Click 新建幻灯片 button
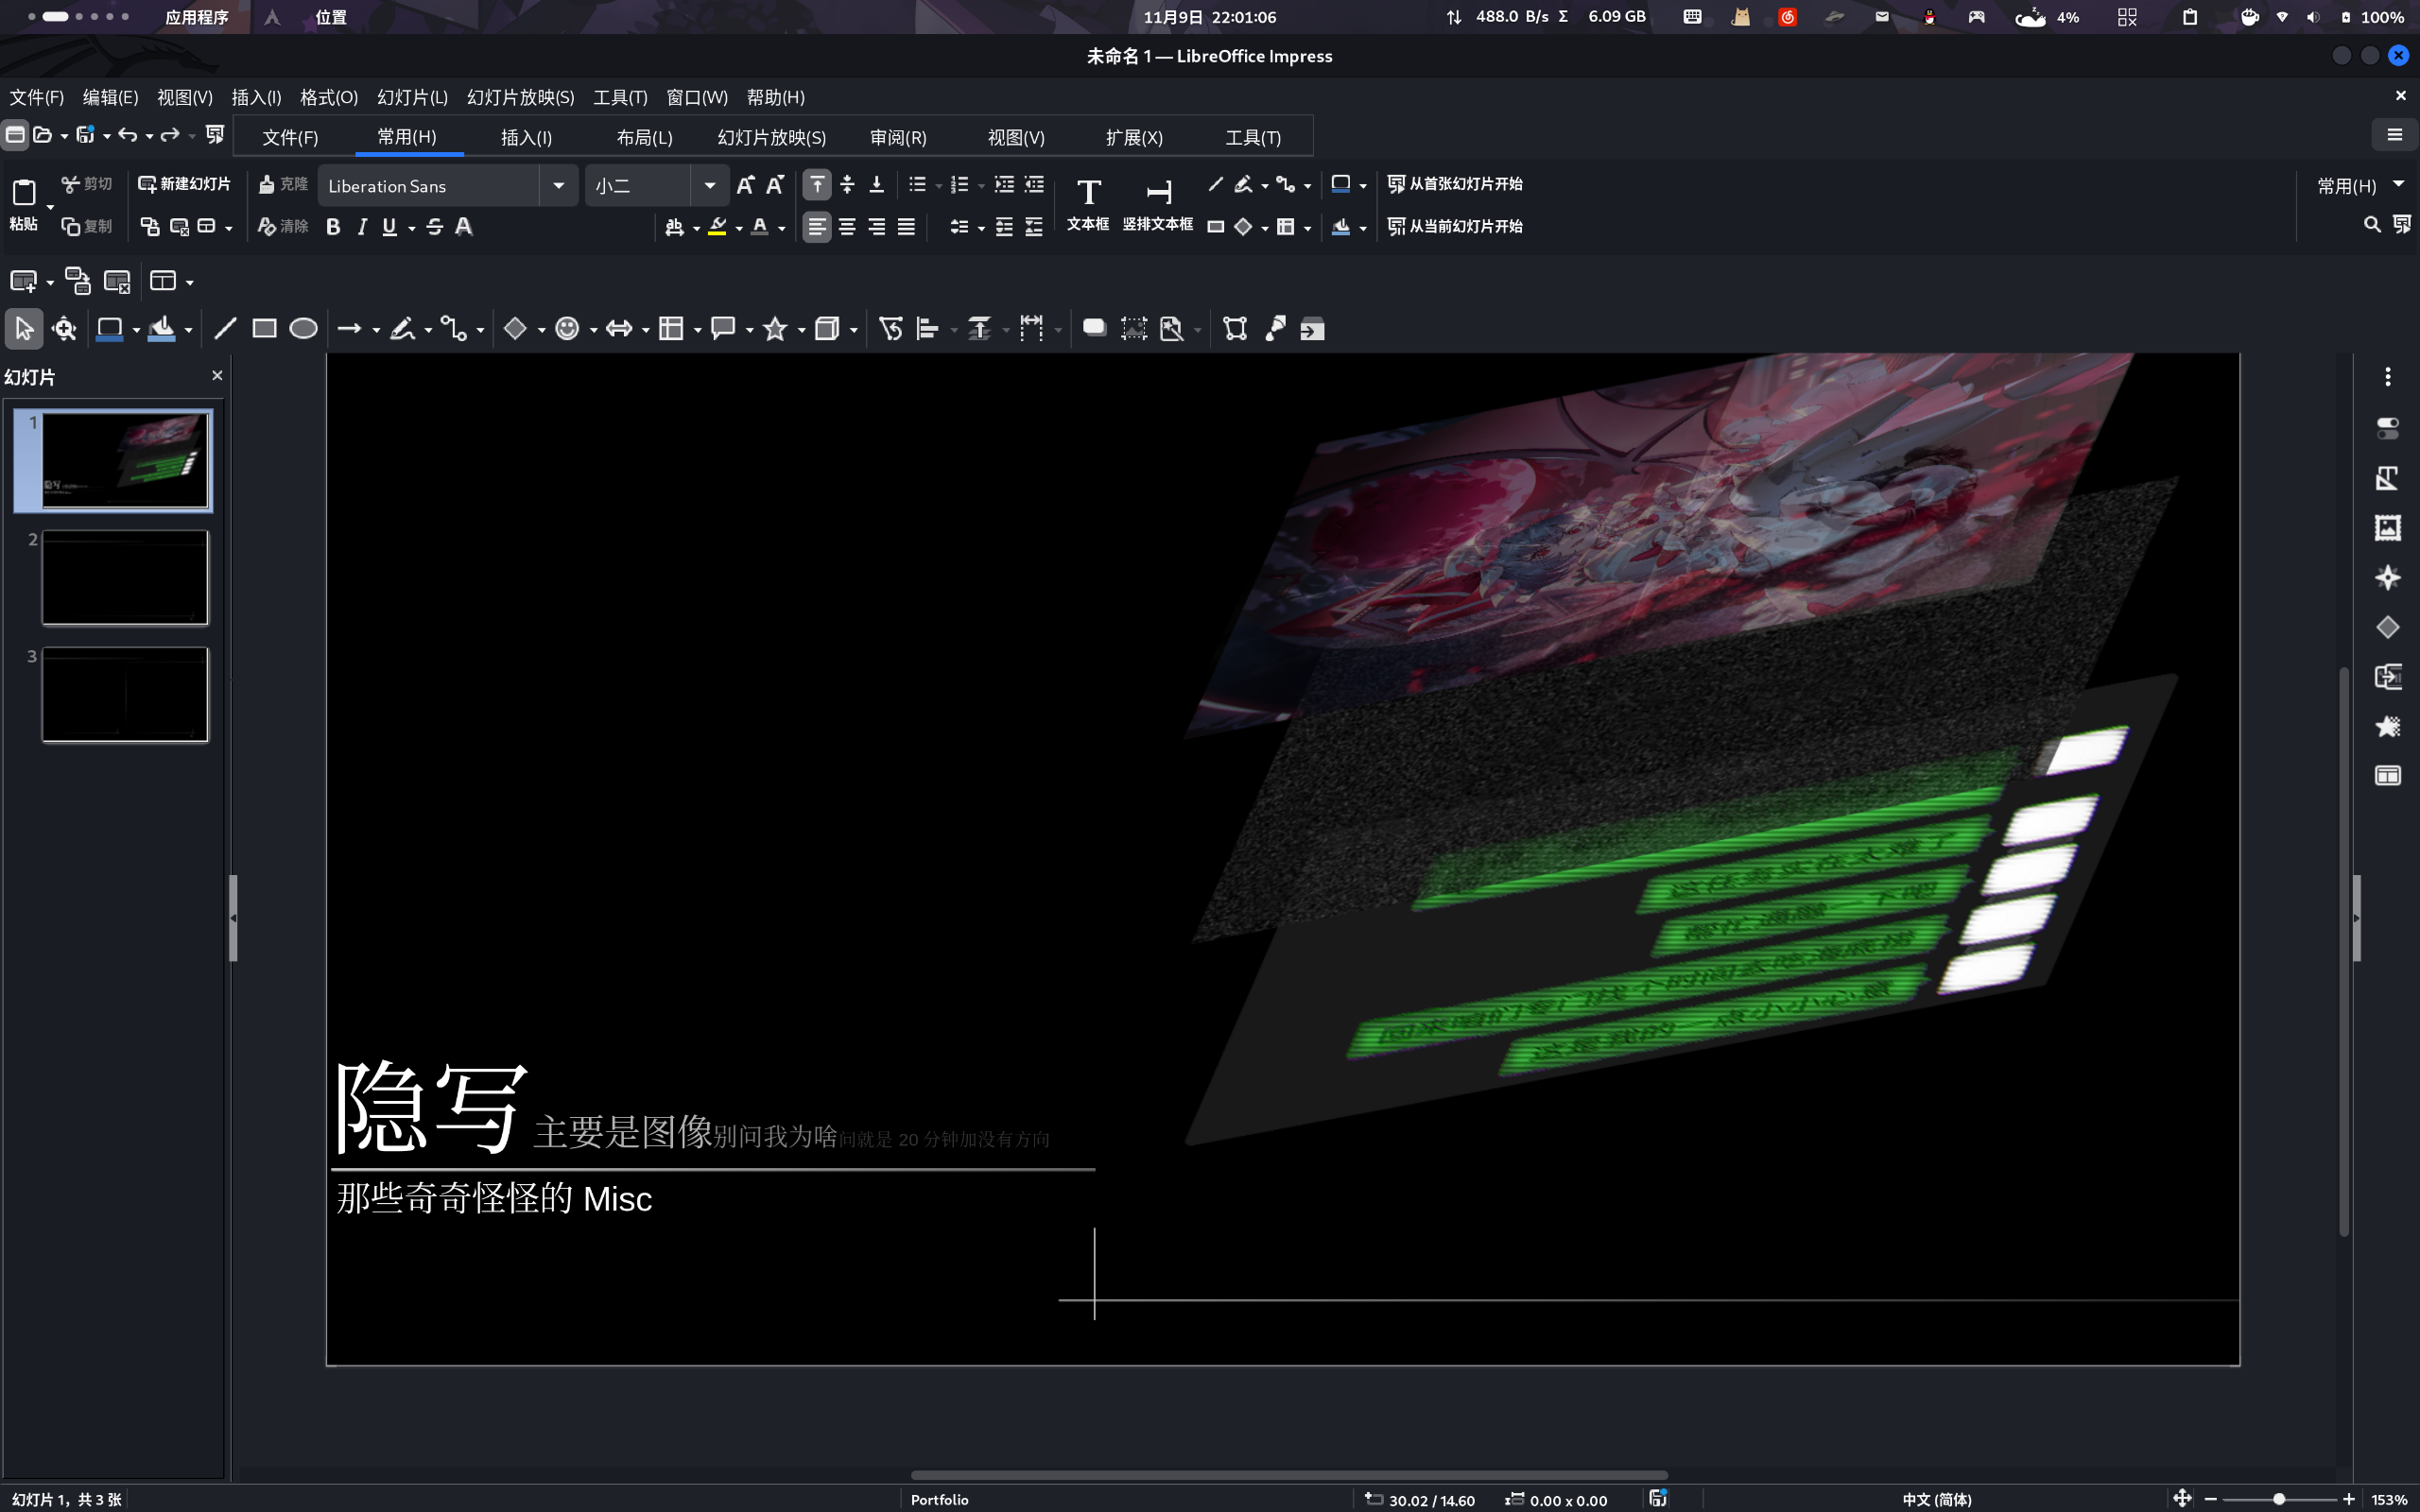 [184, 184]
